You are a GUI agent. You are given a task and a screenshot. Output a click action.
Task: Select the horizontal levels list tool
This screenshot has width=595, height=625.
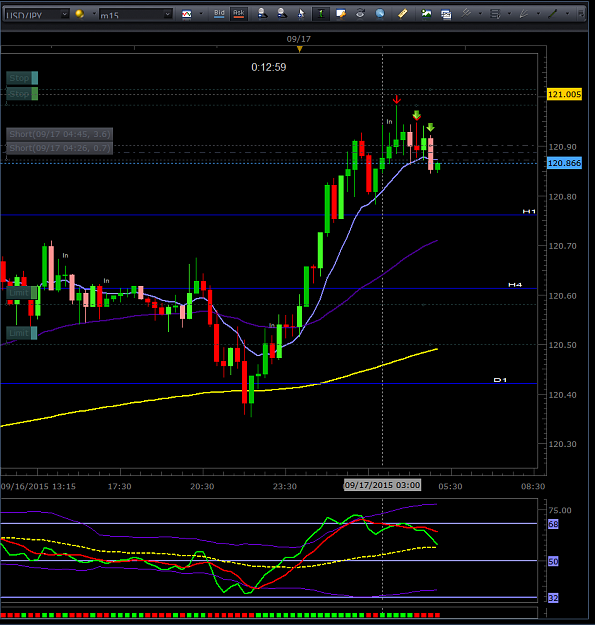[495, 14]
